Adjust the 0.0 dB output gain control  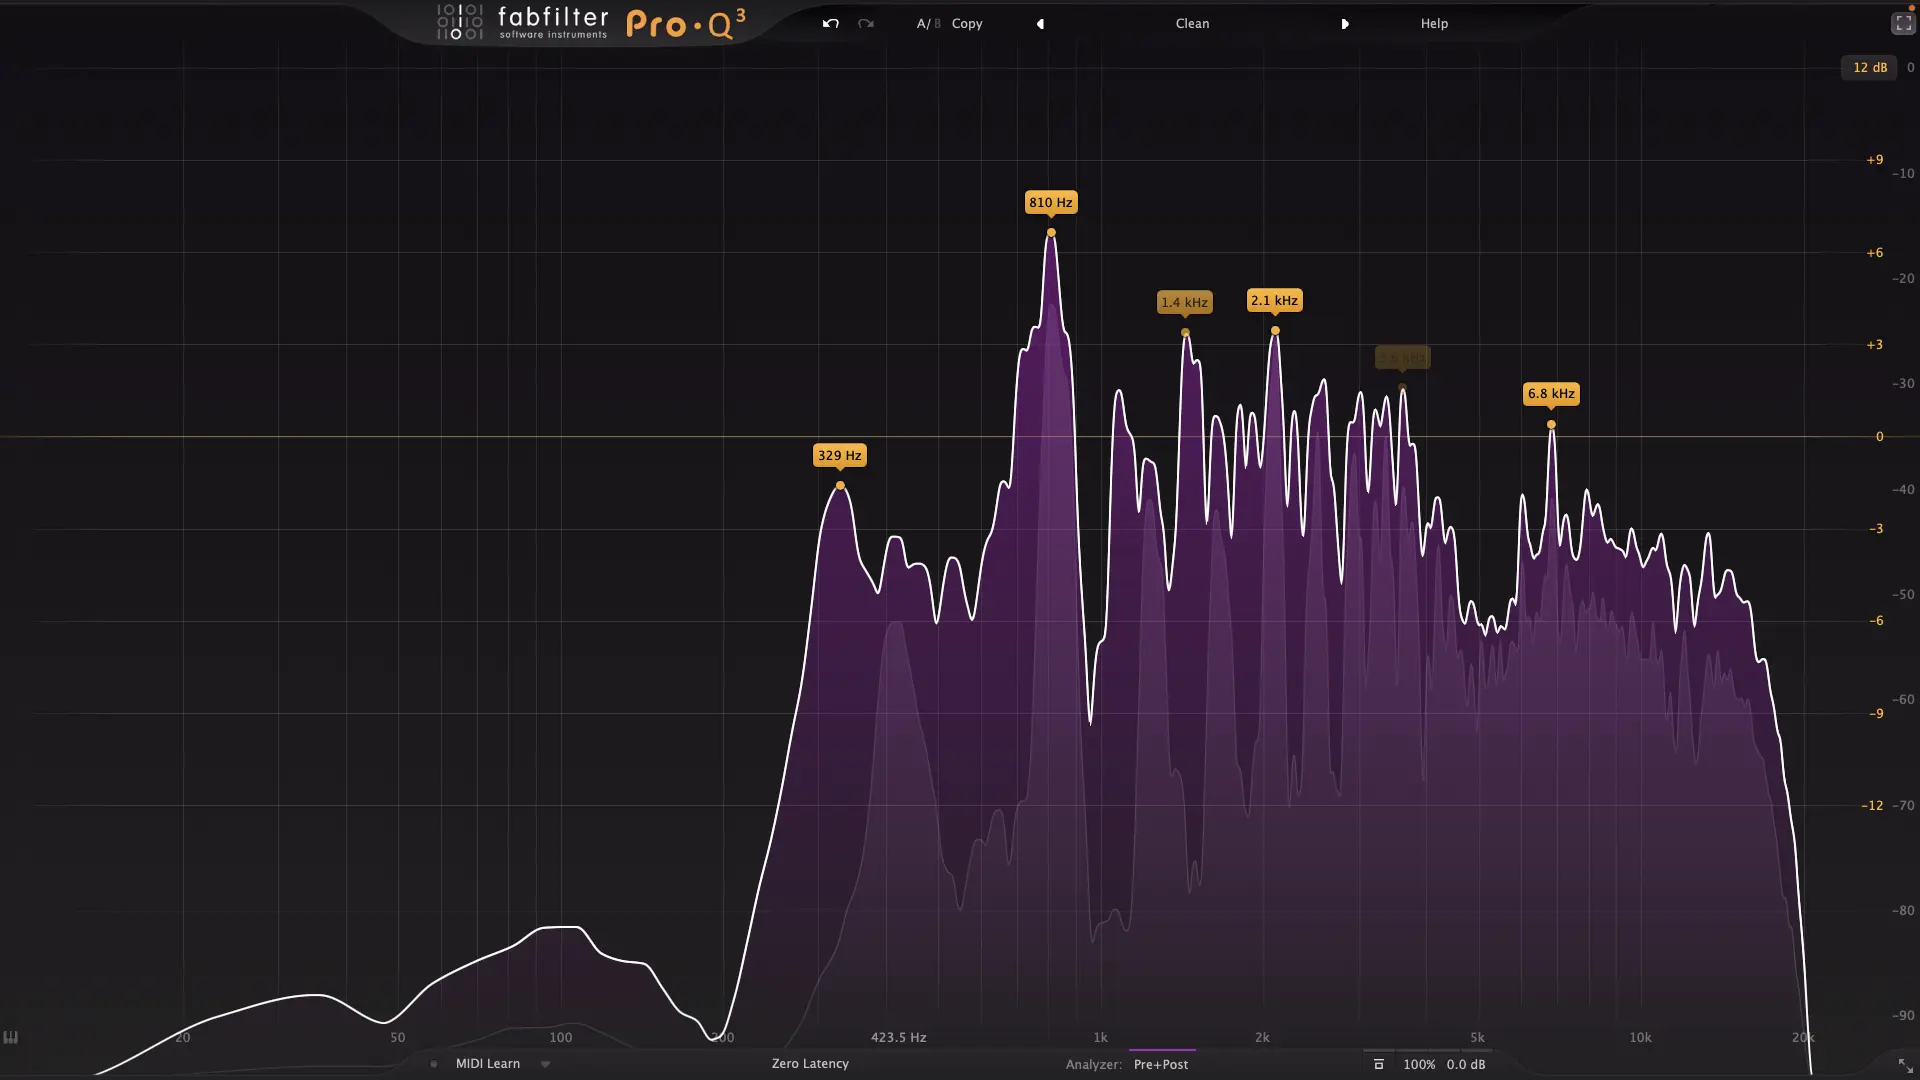coord(1466,1064)
